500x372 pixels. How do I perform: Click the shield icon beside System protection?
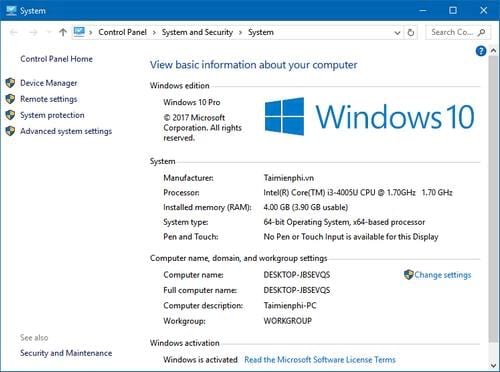click(10, 115)
